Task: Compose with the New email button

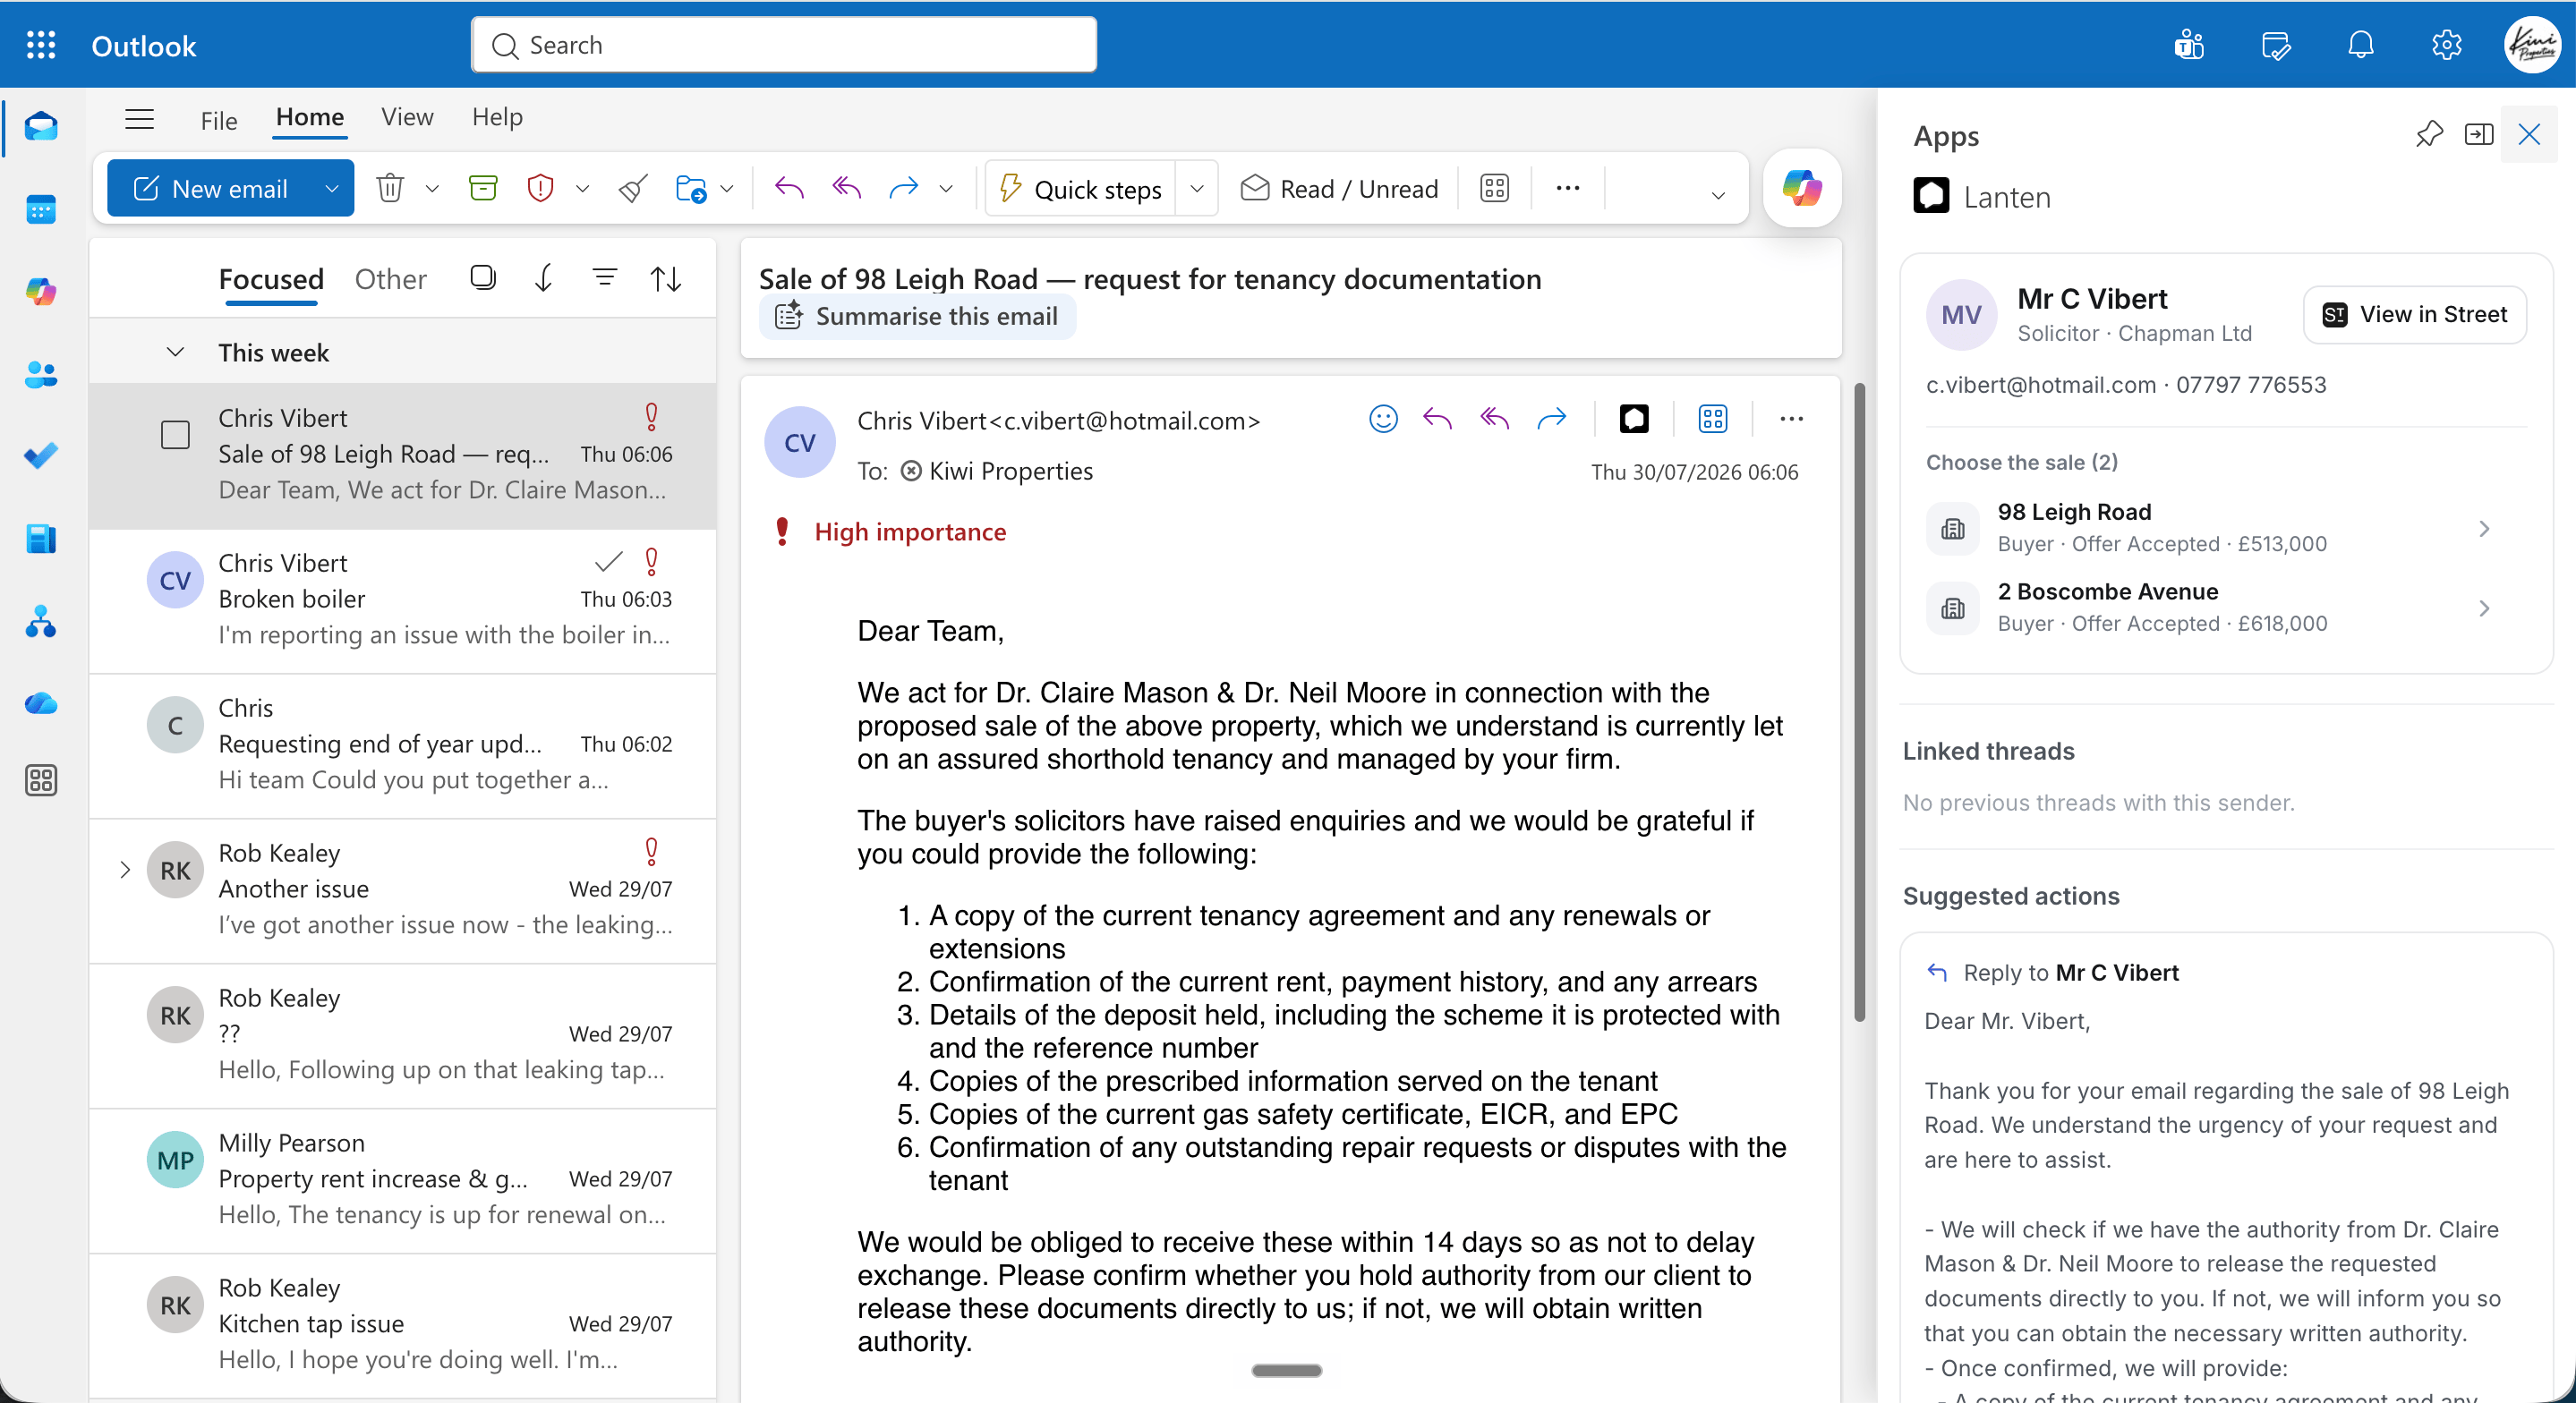Action: coord(211,188)
